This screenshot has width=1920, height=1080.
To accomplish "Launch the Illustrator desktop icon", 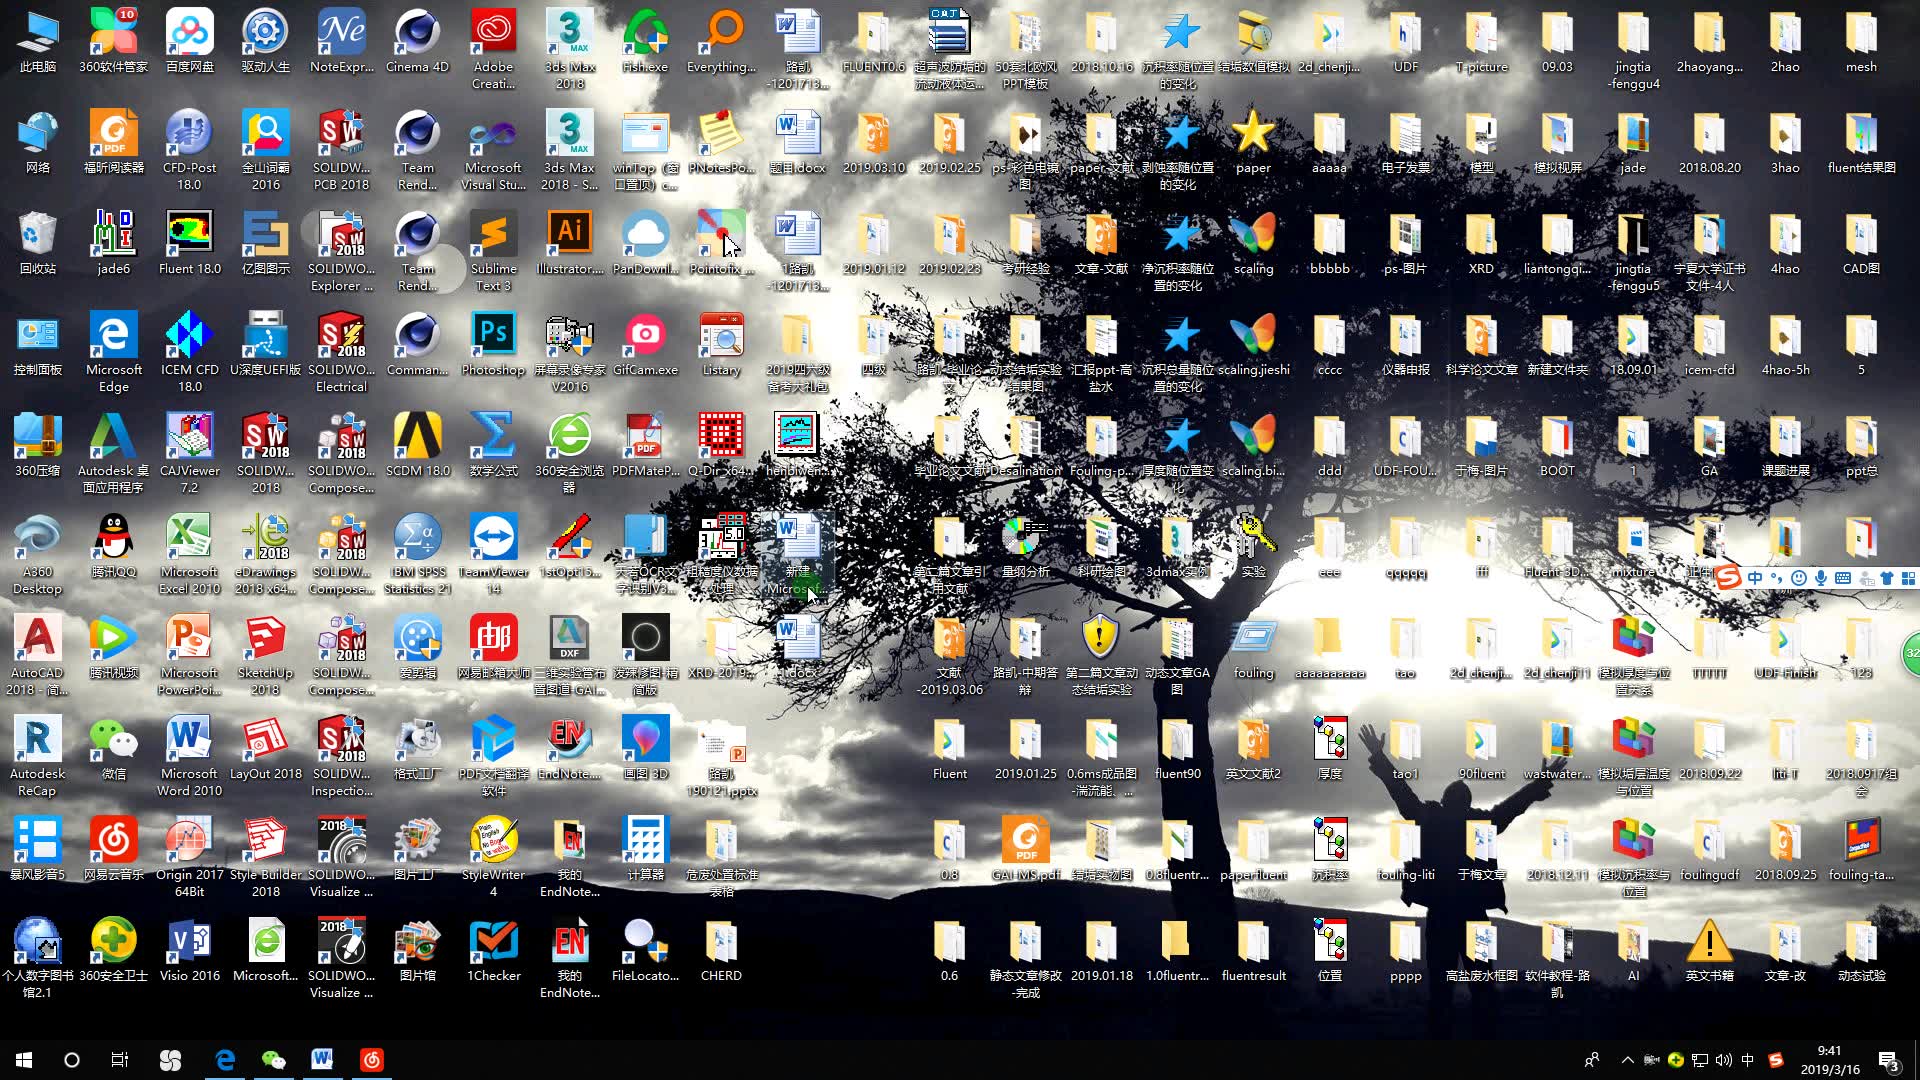I will click(569, 234).
